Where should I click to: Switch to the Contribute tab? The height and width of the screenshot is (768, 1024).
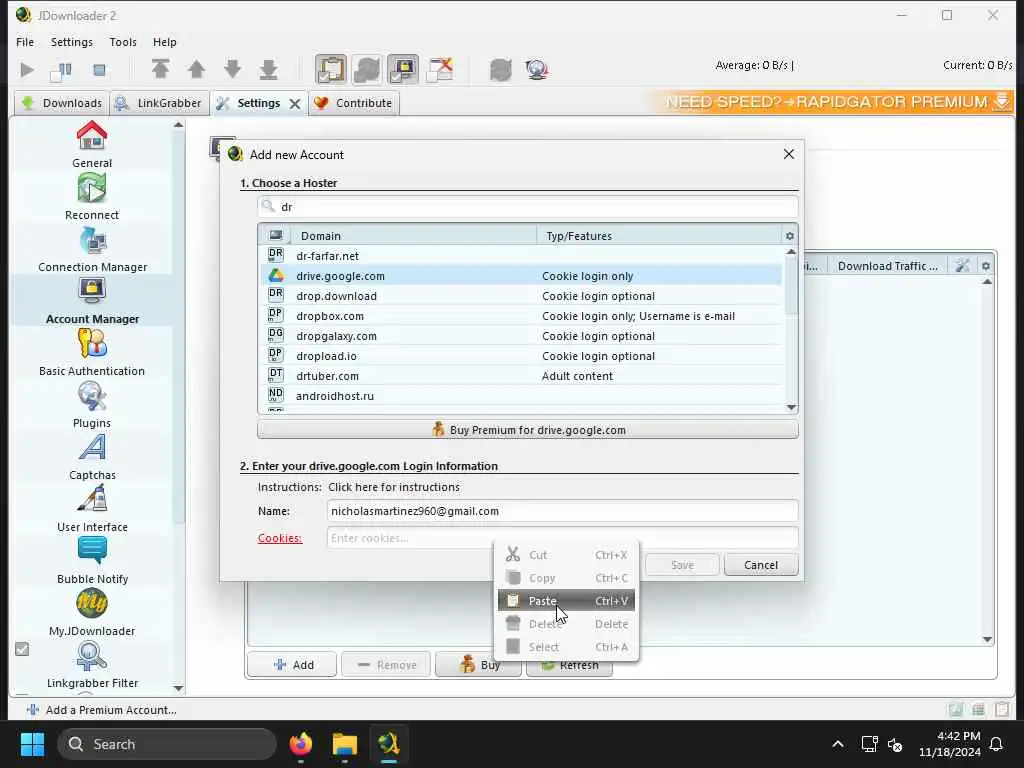point(353,103)
